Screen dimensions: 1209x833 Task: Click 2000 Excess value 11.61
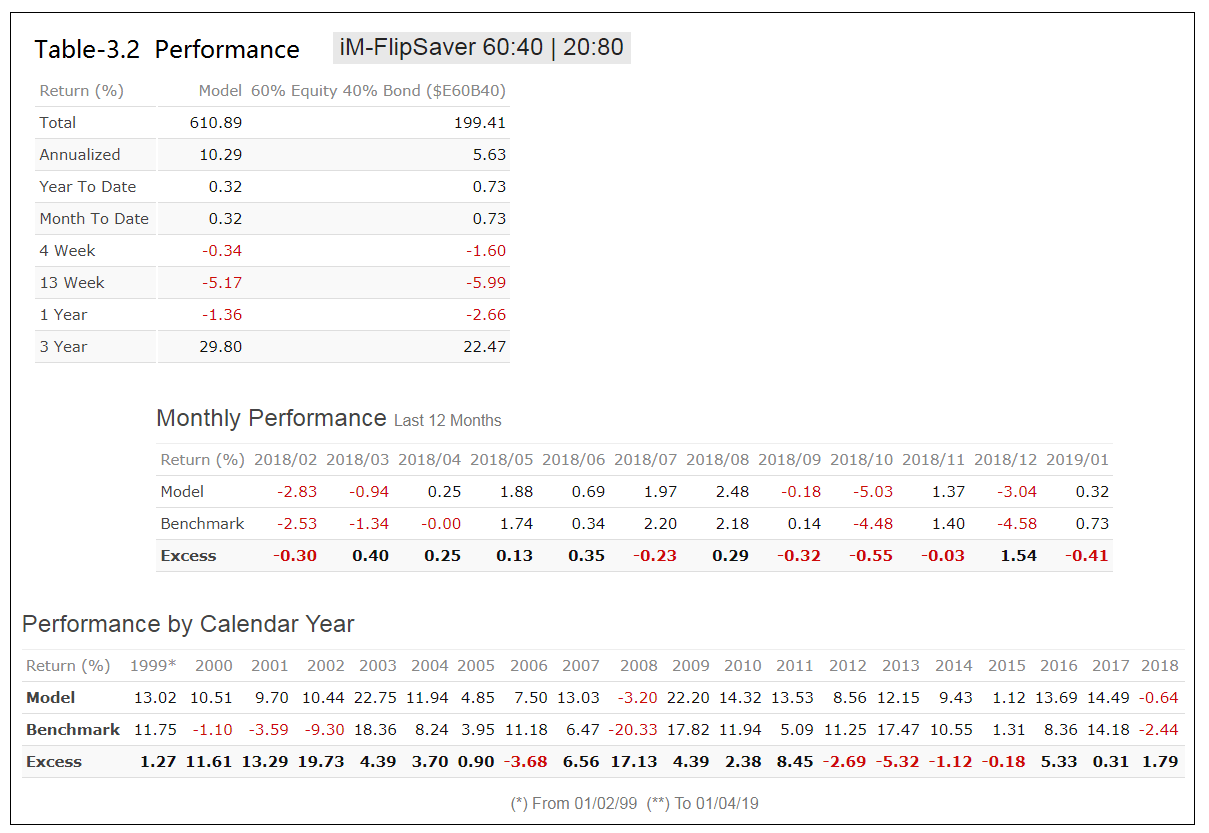(x=208, y=762)
